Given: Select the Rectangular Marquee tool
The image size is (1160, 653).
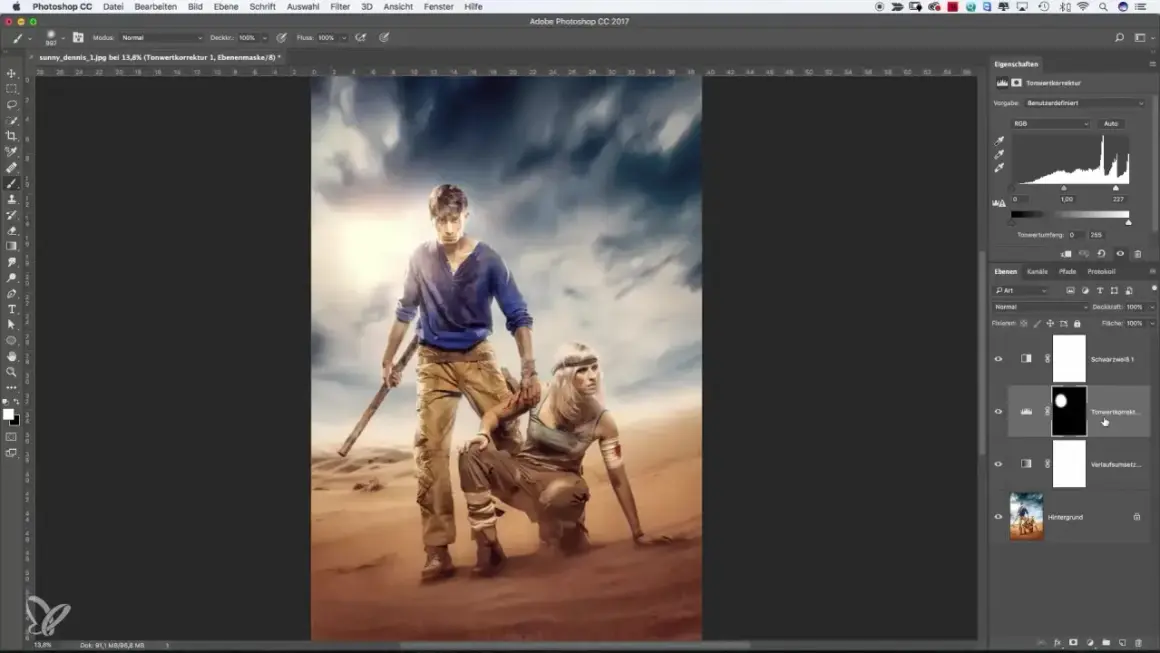Looking at the screenshot, I should point(11,89).
